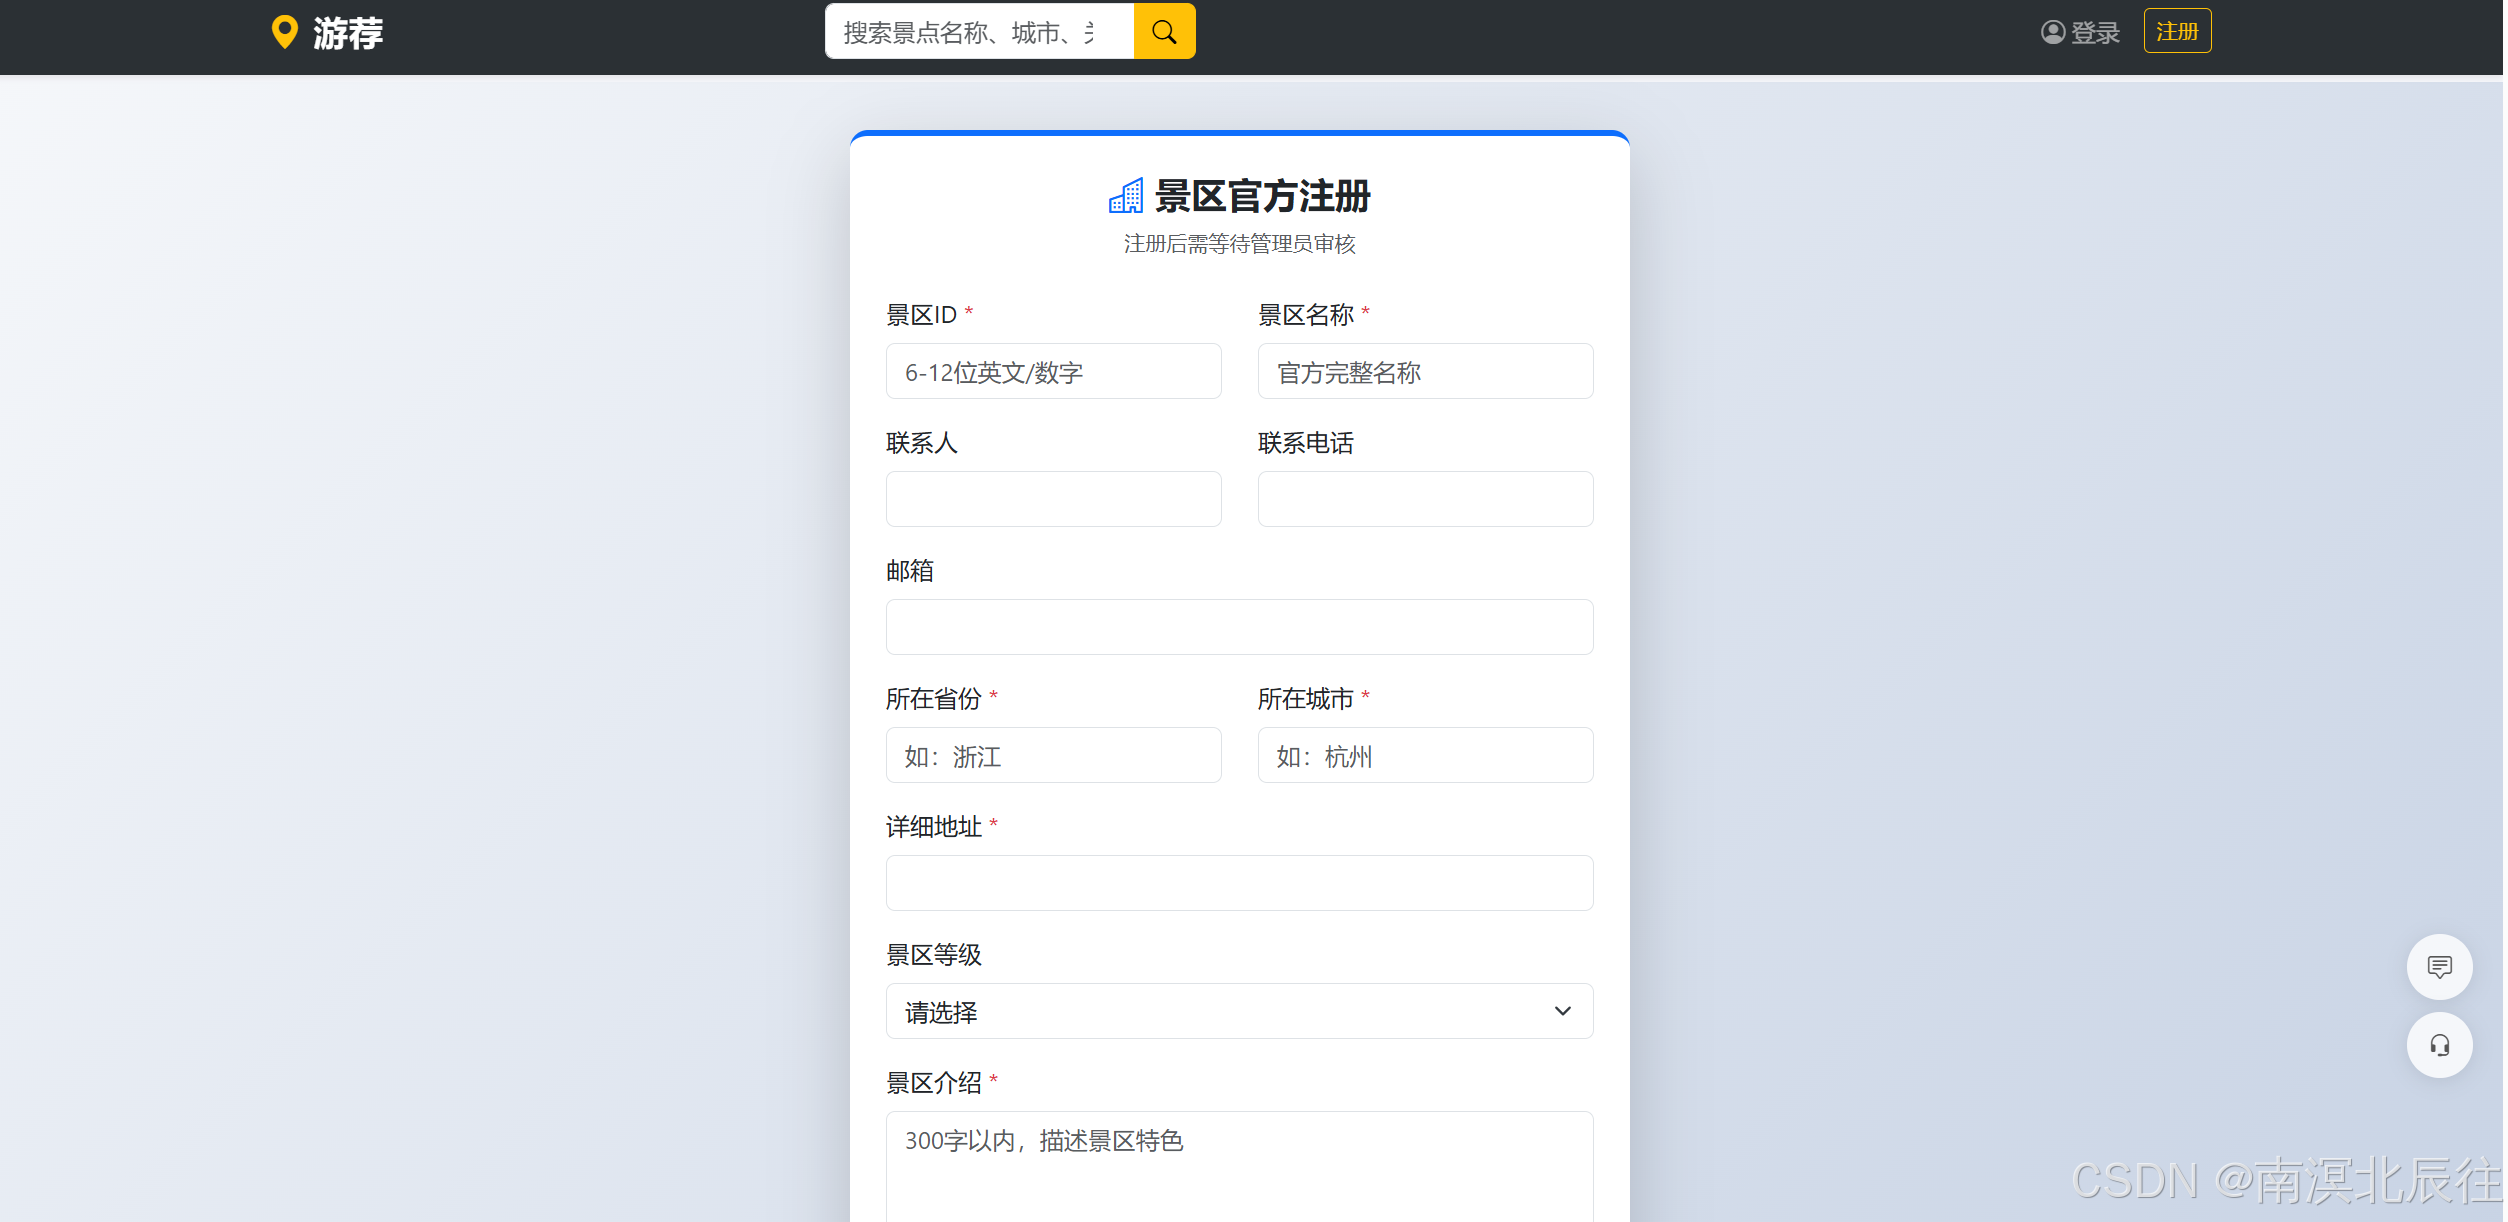The image size is (2508, 1222).
Task: Click the 景区等级 label
Action: point(933,955)
